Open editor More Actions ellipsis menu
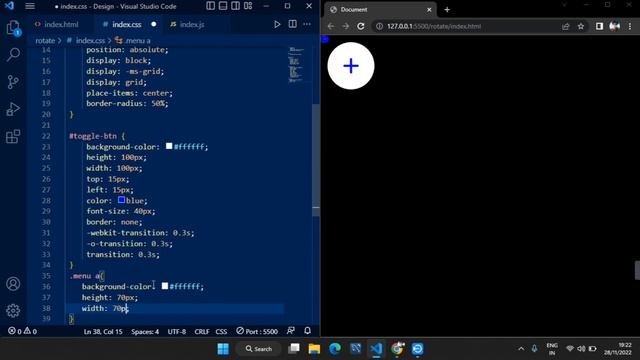Viewport: 640px width, 360px height. coord(307,24)
